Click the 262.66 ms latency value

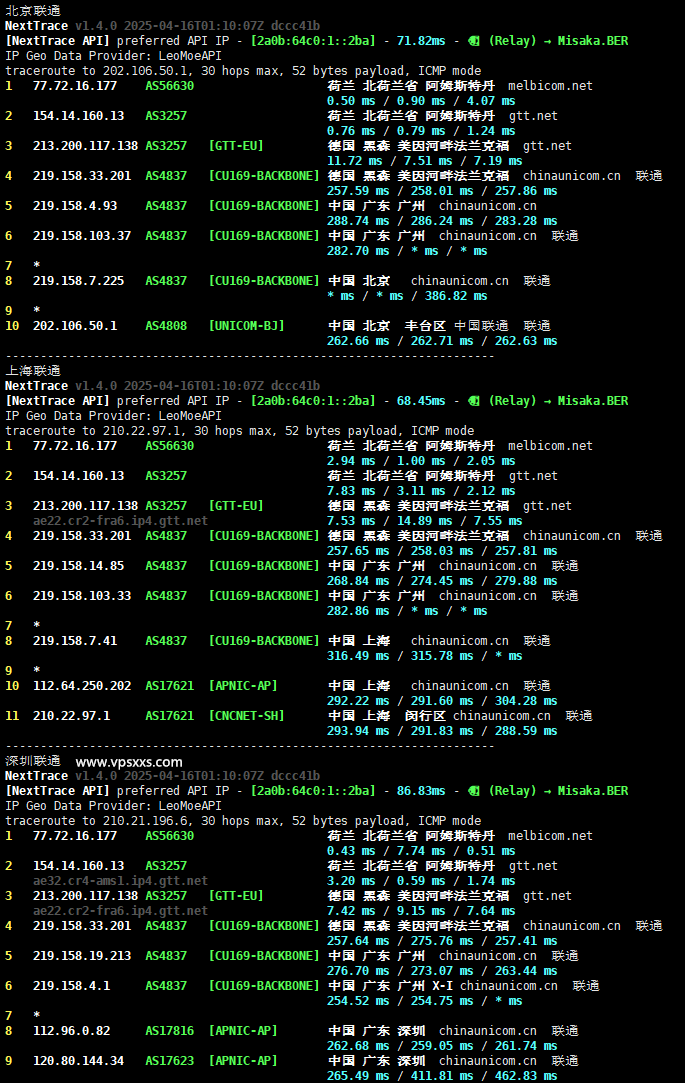(358, 341)
